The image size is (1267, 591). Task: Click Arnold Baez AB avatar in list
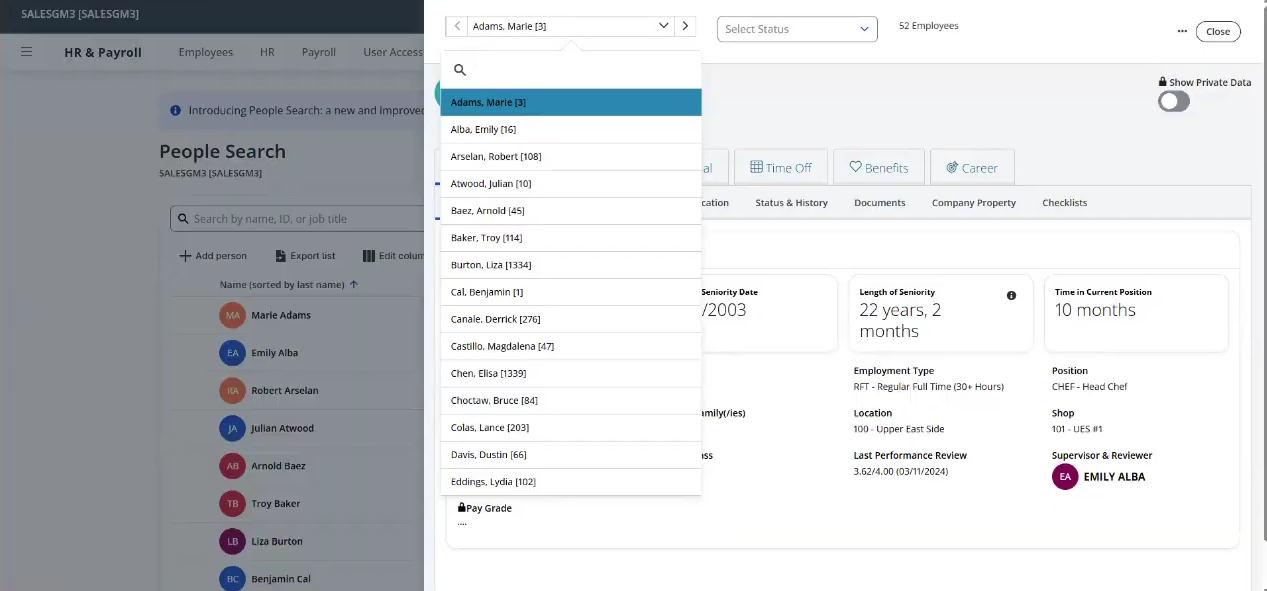click(x=233, y=466)
